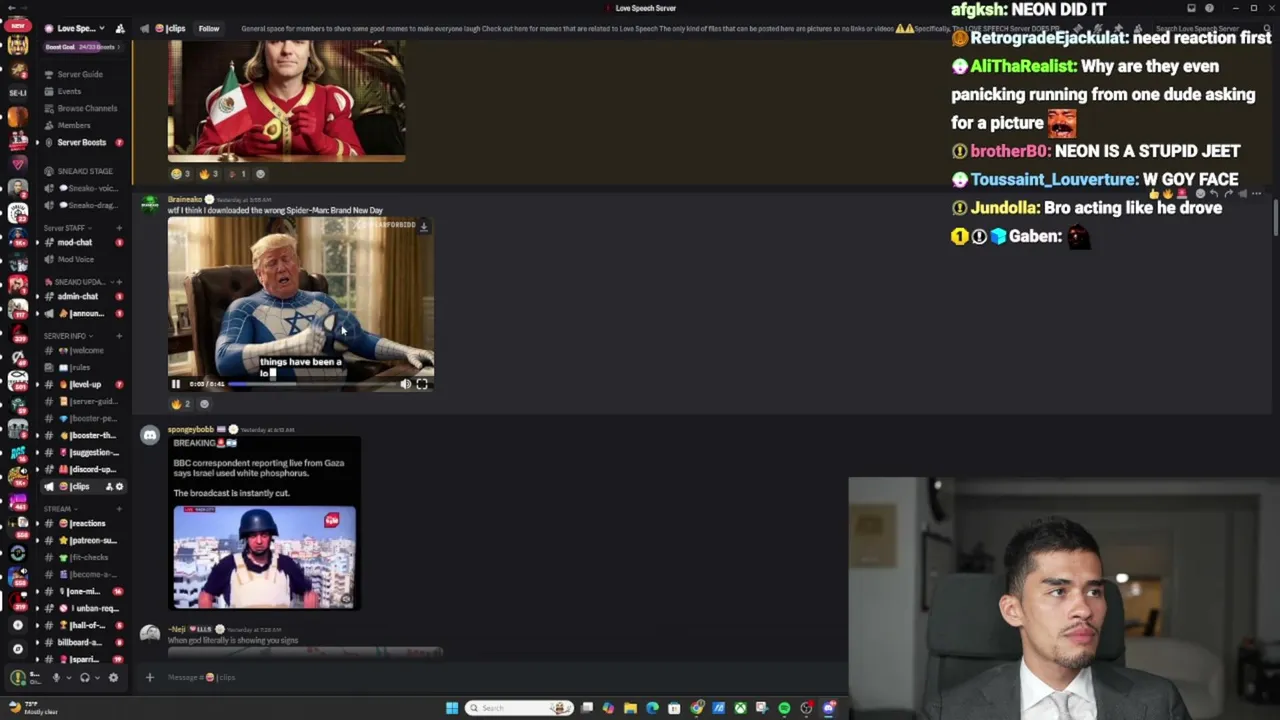Open Discord User Settings gear
Image resolution: width=1280 pixels, height=720 pixels.
click(x=113, y=677)
